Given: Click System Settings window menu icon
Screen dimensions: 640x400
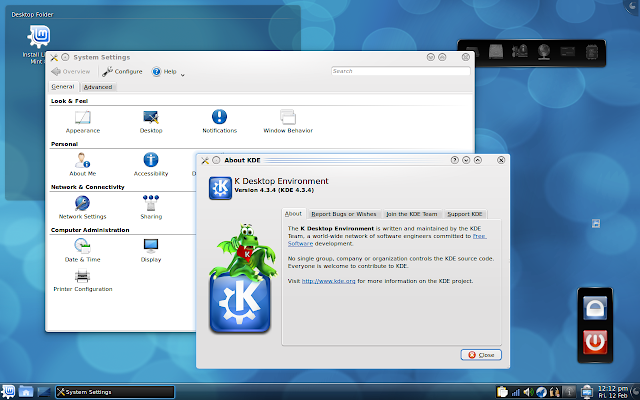Looking at the screenshot, I should click(x=54, y=57).
